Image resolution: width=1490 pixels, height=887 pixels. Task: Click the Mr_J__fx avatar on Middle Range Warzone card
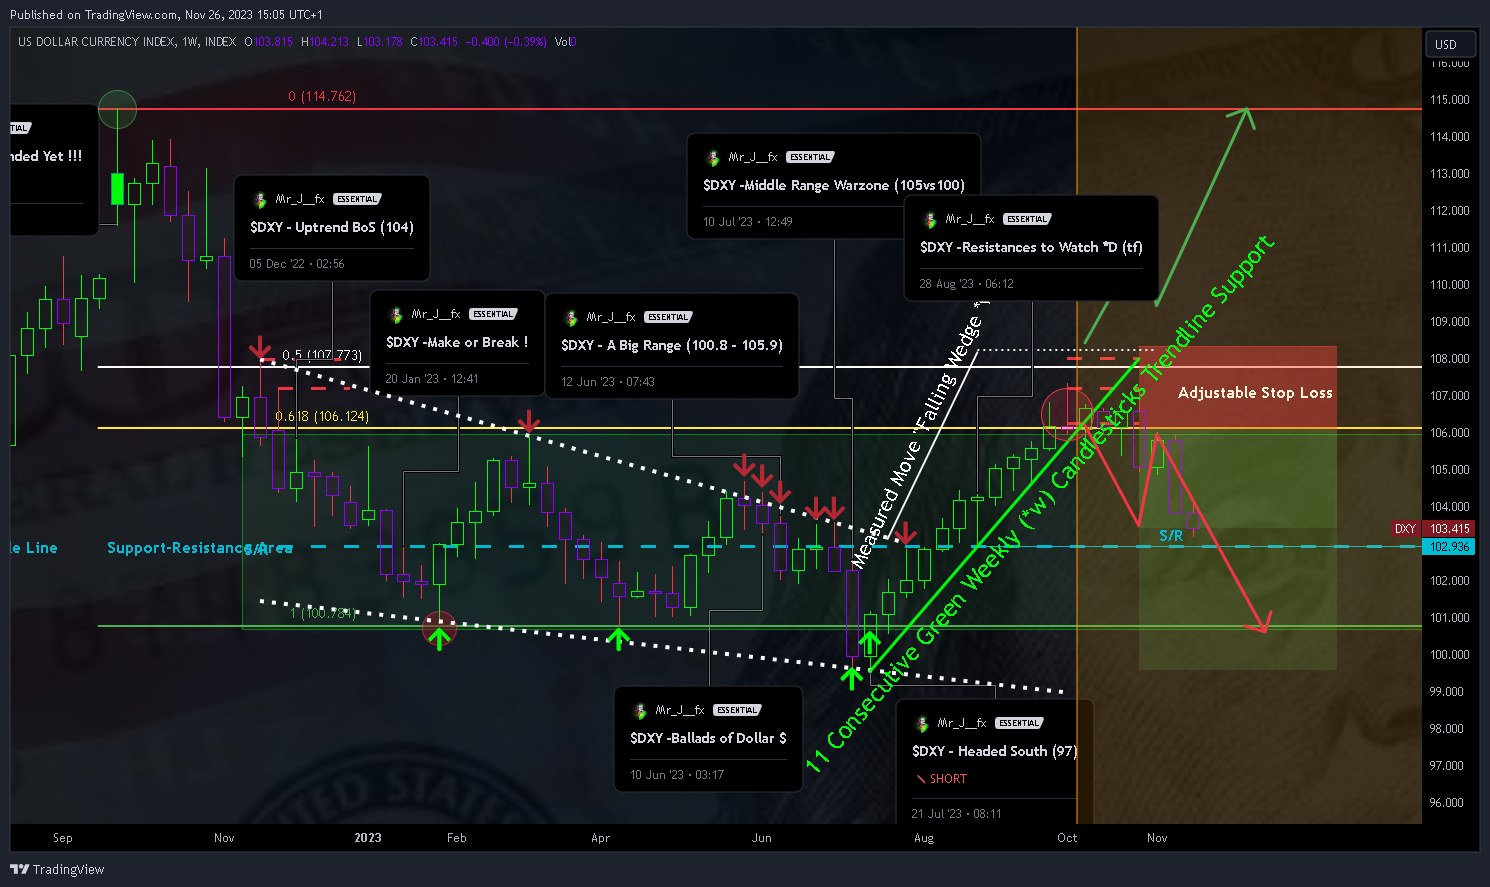click(x=713, y=158)
